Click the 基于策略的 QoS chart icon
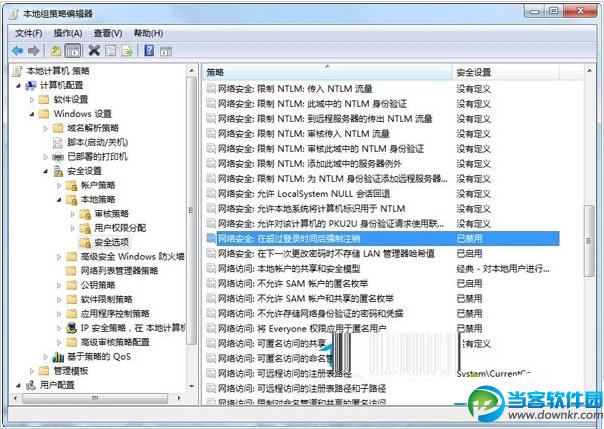 click(x=58, y=357)
